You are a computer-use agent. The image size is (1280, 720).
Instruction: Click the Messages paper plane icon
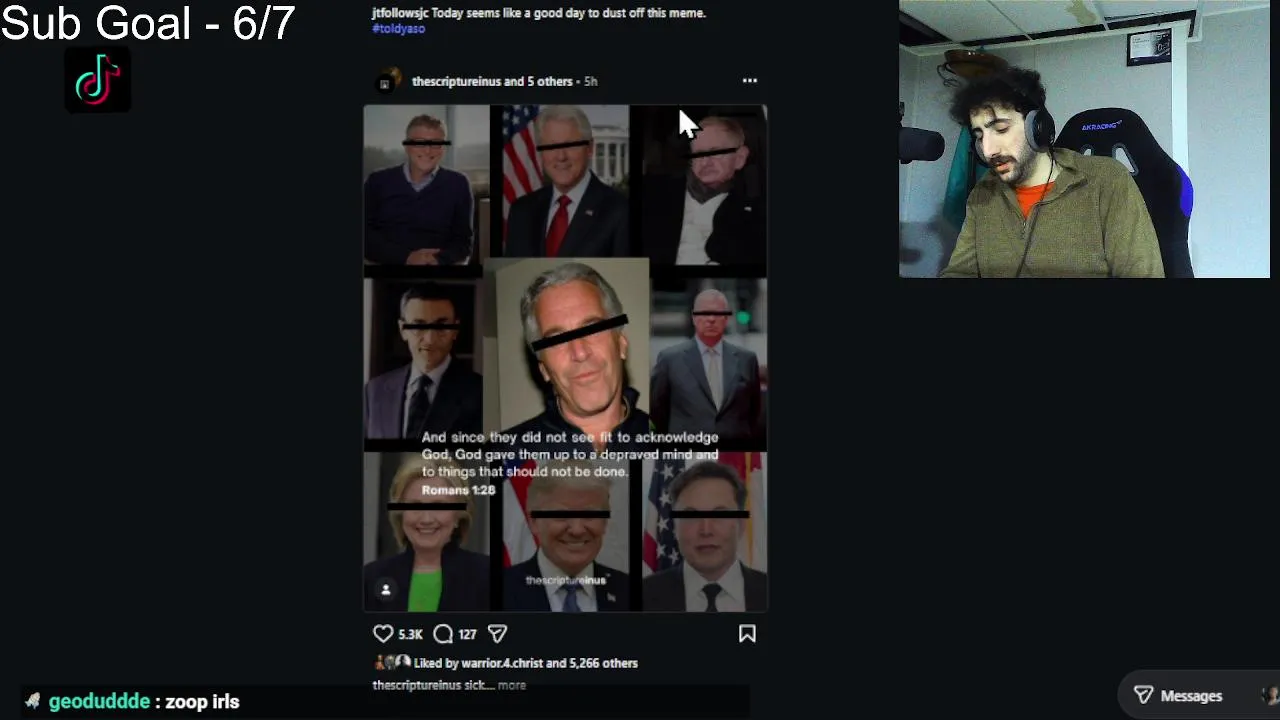1143,695
